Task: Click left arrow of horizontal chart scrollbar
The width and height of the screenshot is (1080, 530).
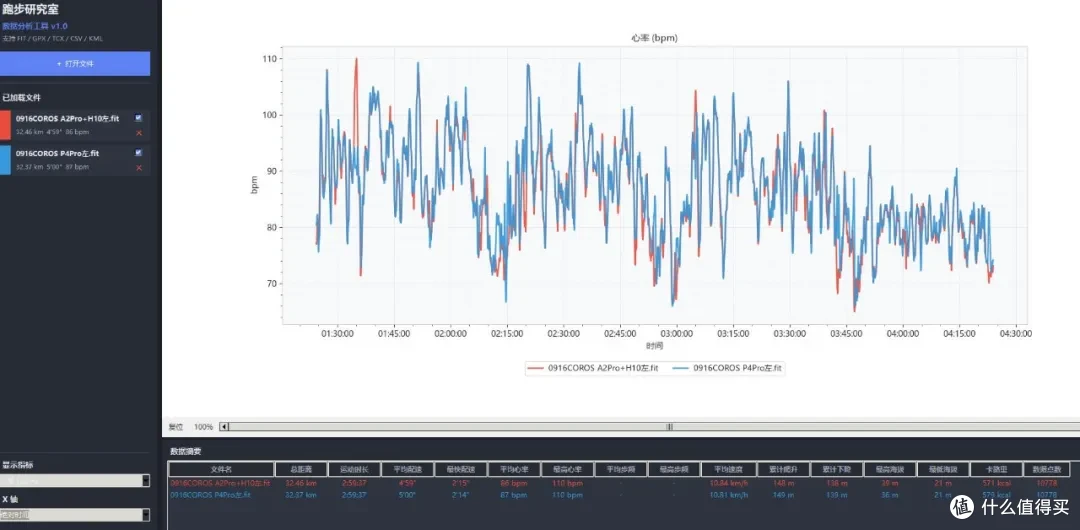Action: click(x=223, y=427)
